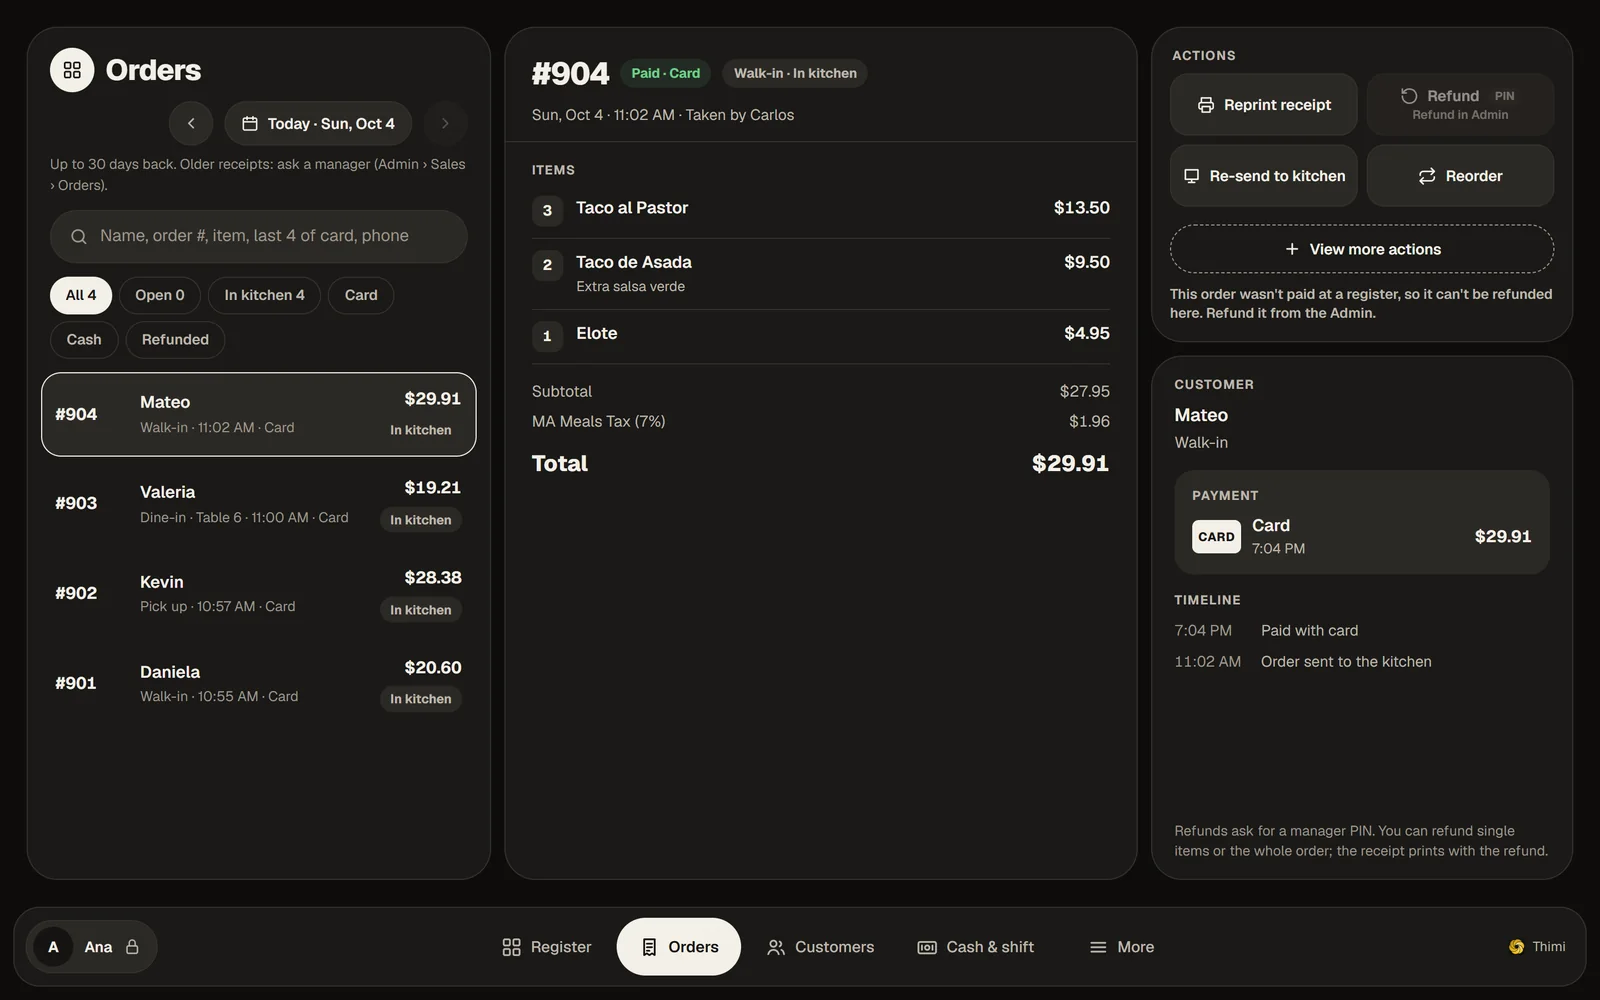This screenshot has width=1600, height=1000.
Task: Open order #902 Kevin
Action: click(x=259, y=594)
